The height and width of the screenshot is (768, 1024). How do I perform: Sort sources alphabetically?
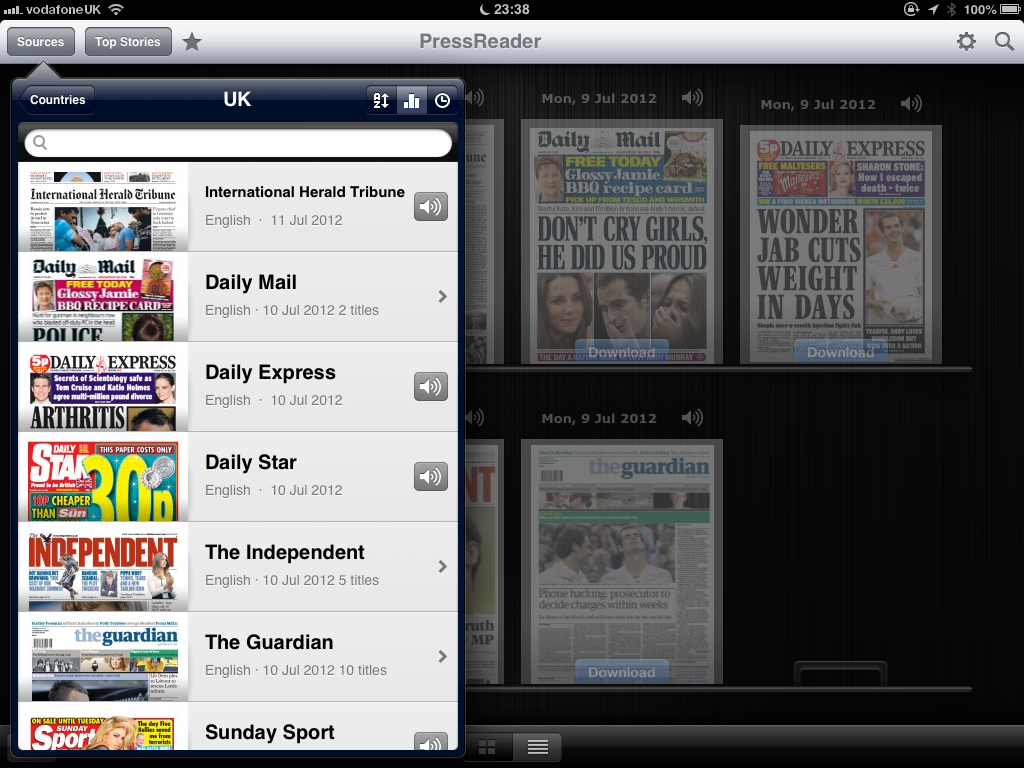coord(381,100)
